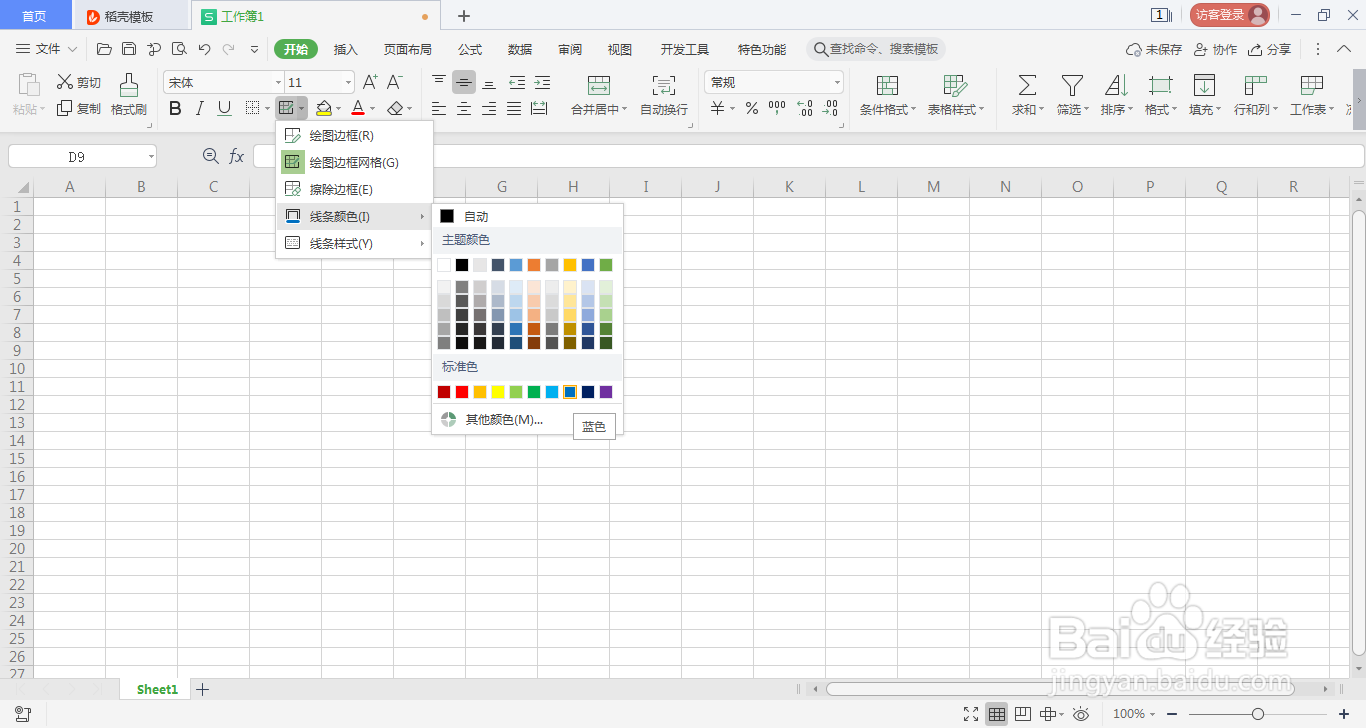Click the Copy (复制) icon
Screen dimensions: 1366x728
(x=65, y=108)
